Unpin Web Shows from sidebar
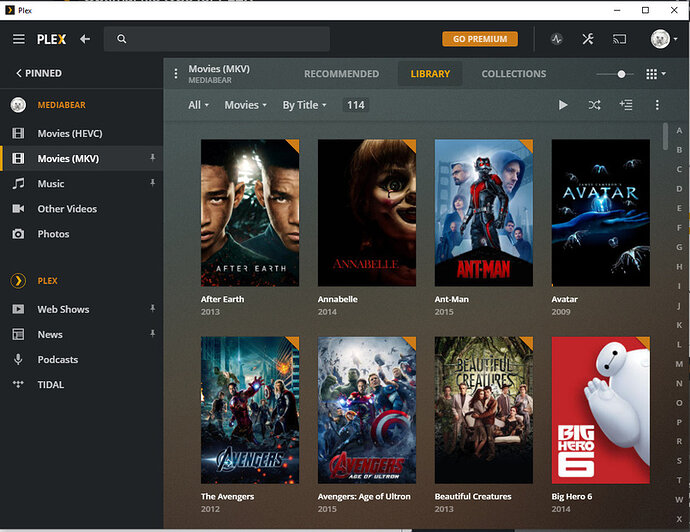Screen dimensions: 690x532 [153, 308]
